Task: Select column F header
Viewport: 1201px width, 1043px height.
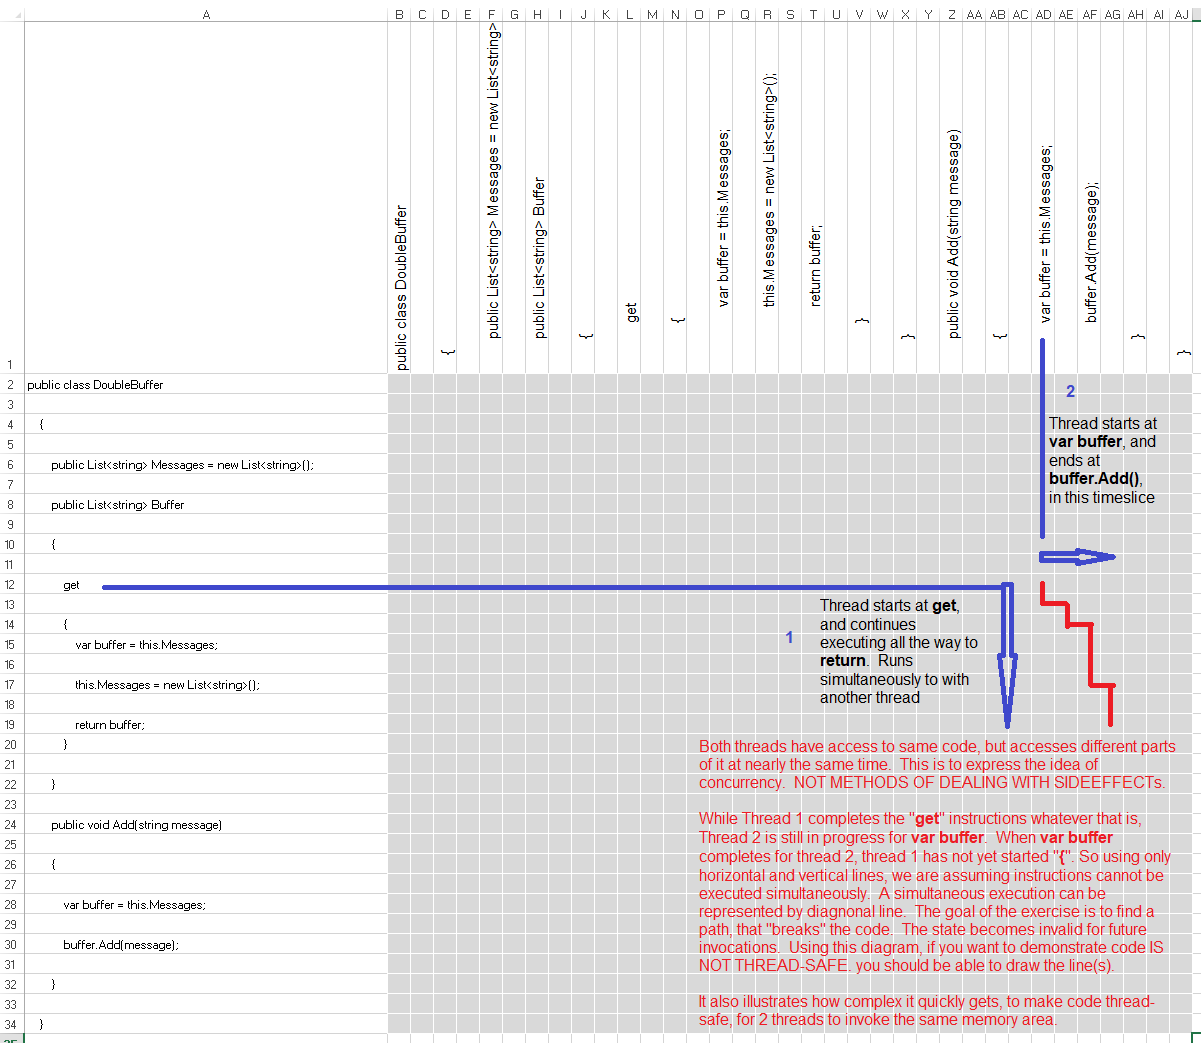Action: (x=491, y=14)
